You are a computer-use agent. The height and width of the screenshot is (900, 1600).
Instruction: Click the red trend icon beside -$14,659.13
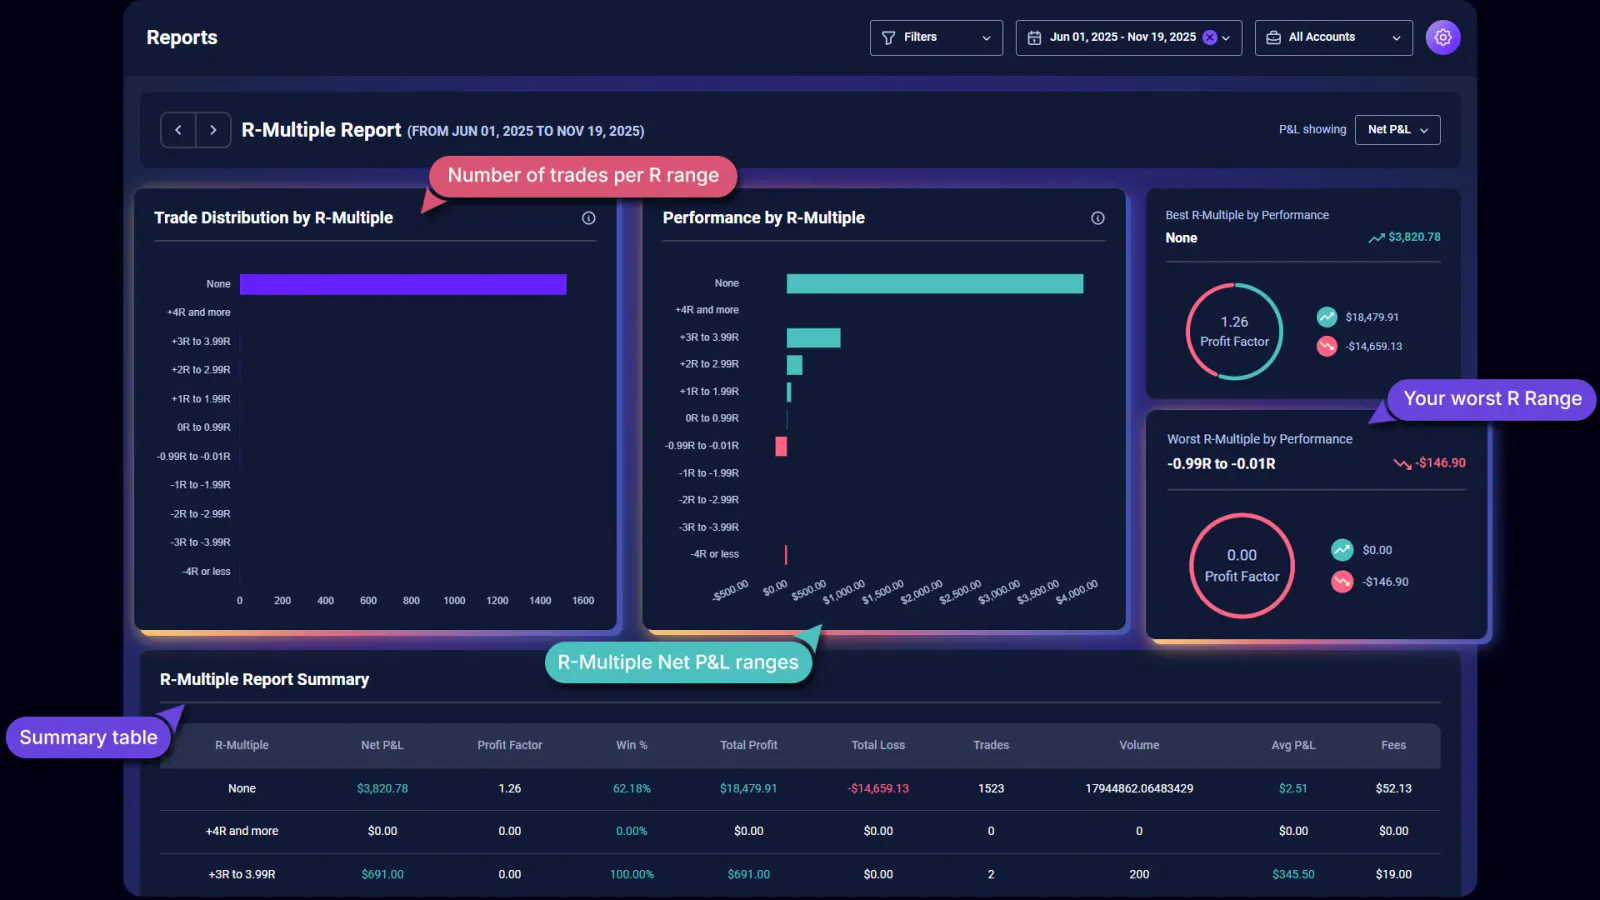[1327, 346]
